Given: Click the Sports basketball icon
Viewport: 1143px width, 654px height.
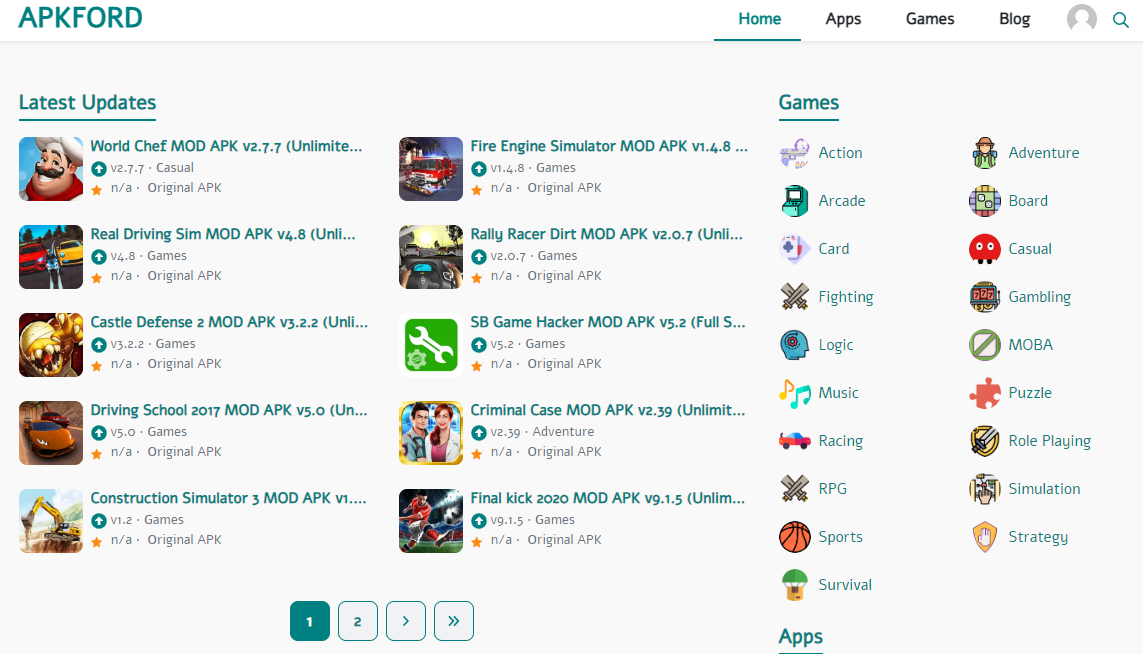Looking at the screenshot, I should pos(795,537).
